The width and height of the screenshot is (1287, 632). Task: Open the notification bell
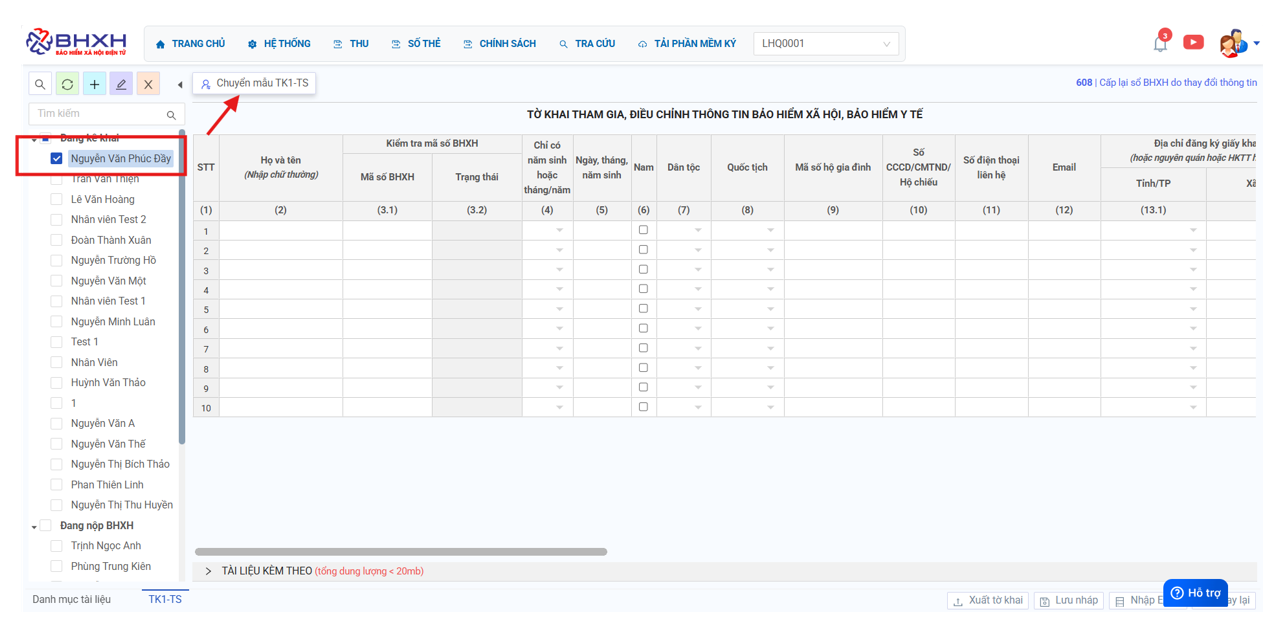[1160, 44]
